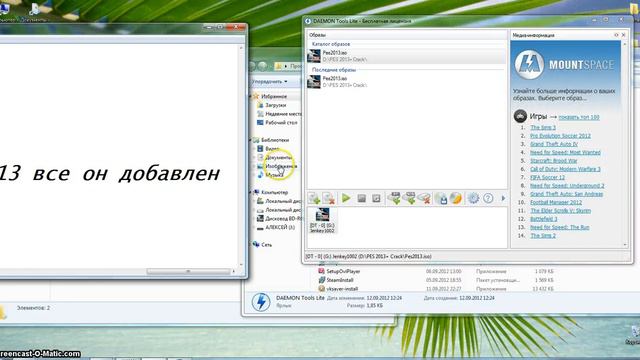
Task: Open Need for Speed: The Run link
Action: [560, 227]
